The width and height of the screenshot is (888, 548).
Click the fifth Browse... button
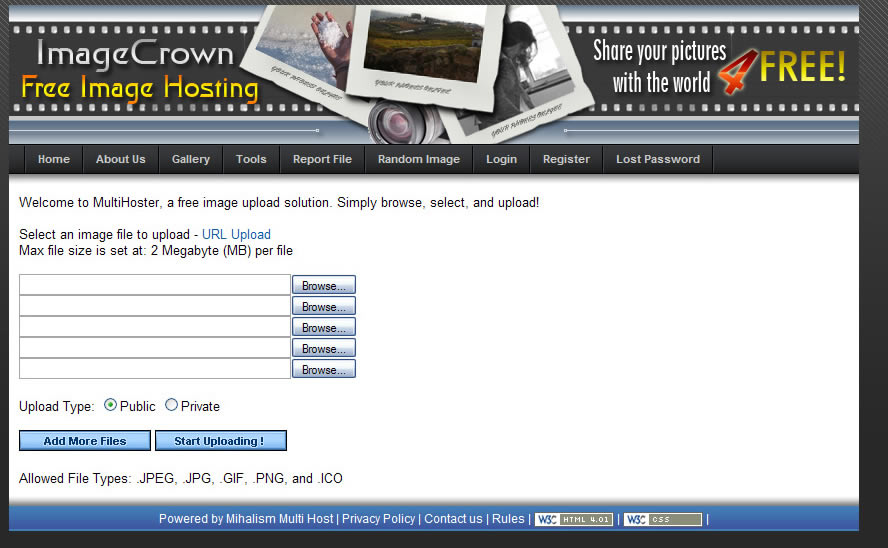pyautogui.click(x=324, y=369)
